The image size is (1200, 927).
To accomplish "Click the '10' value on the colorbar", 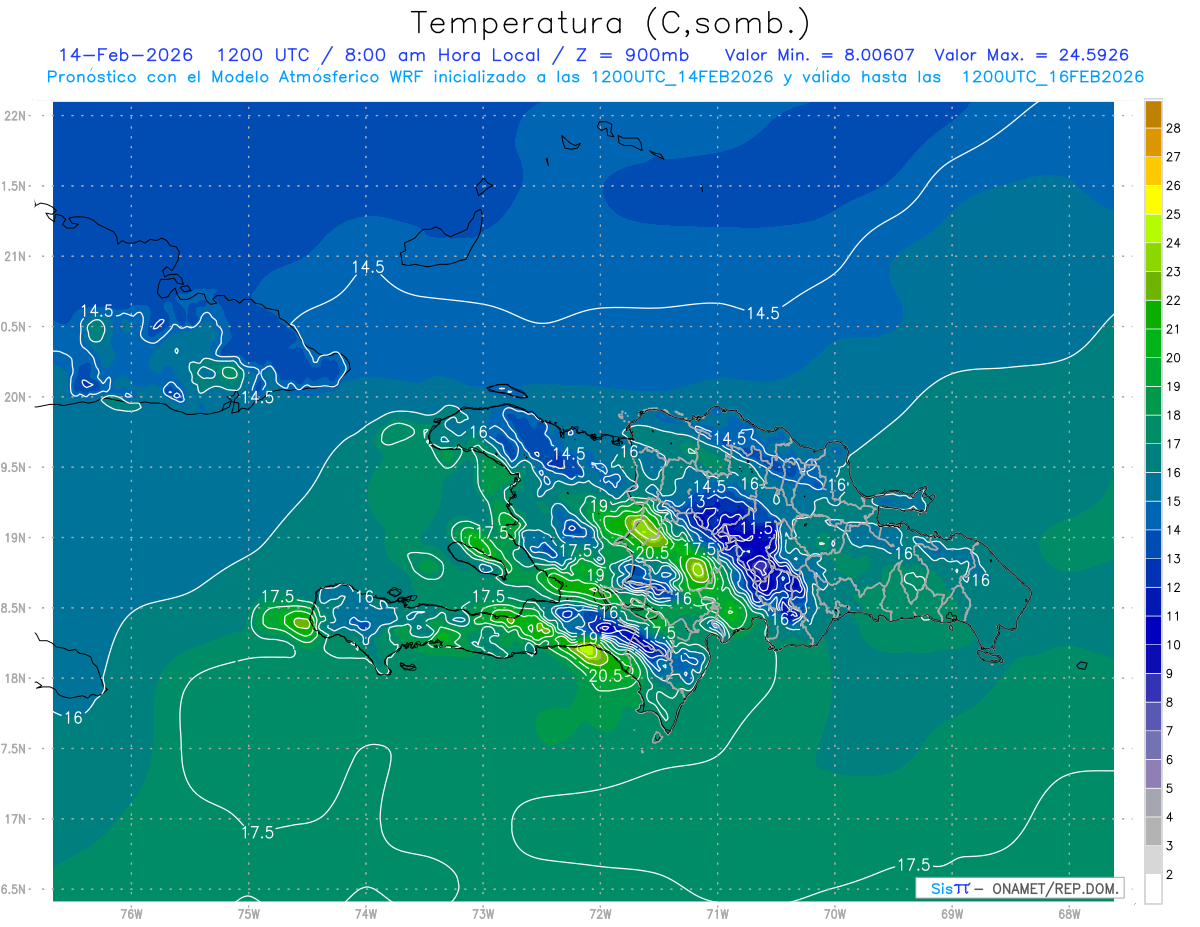I will pos(1174,645).
